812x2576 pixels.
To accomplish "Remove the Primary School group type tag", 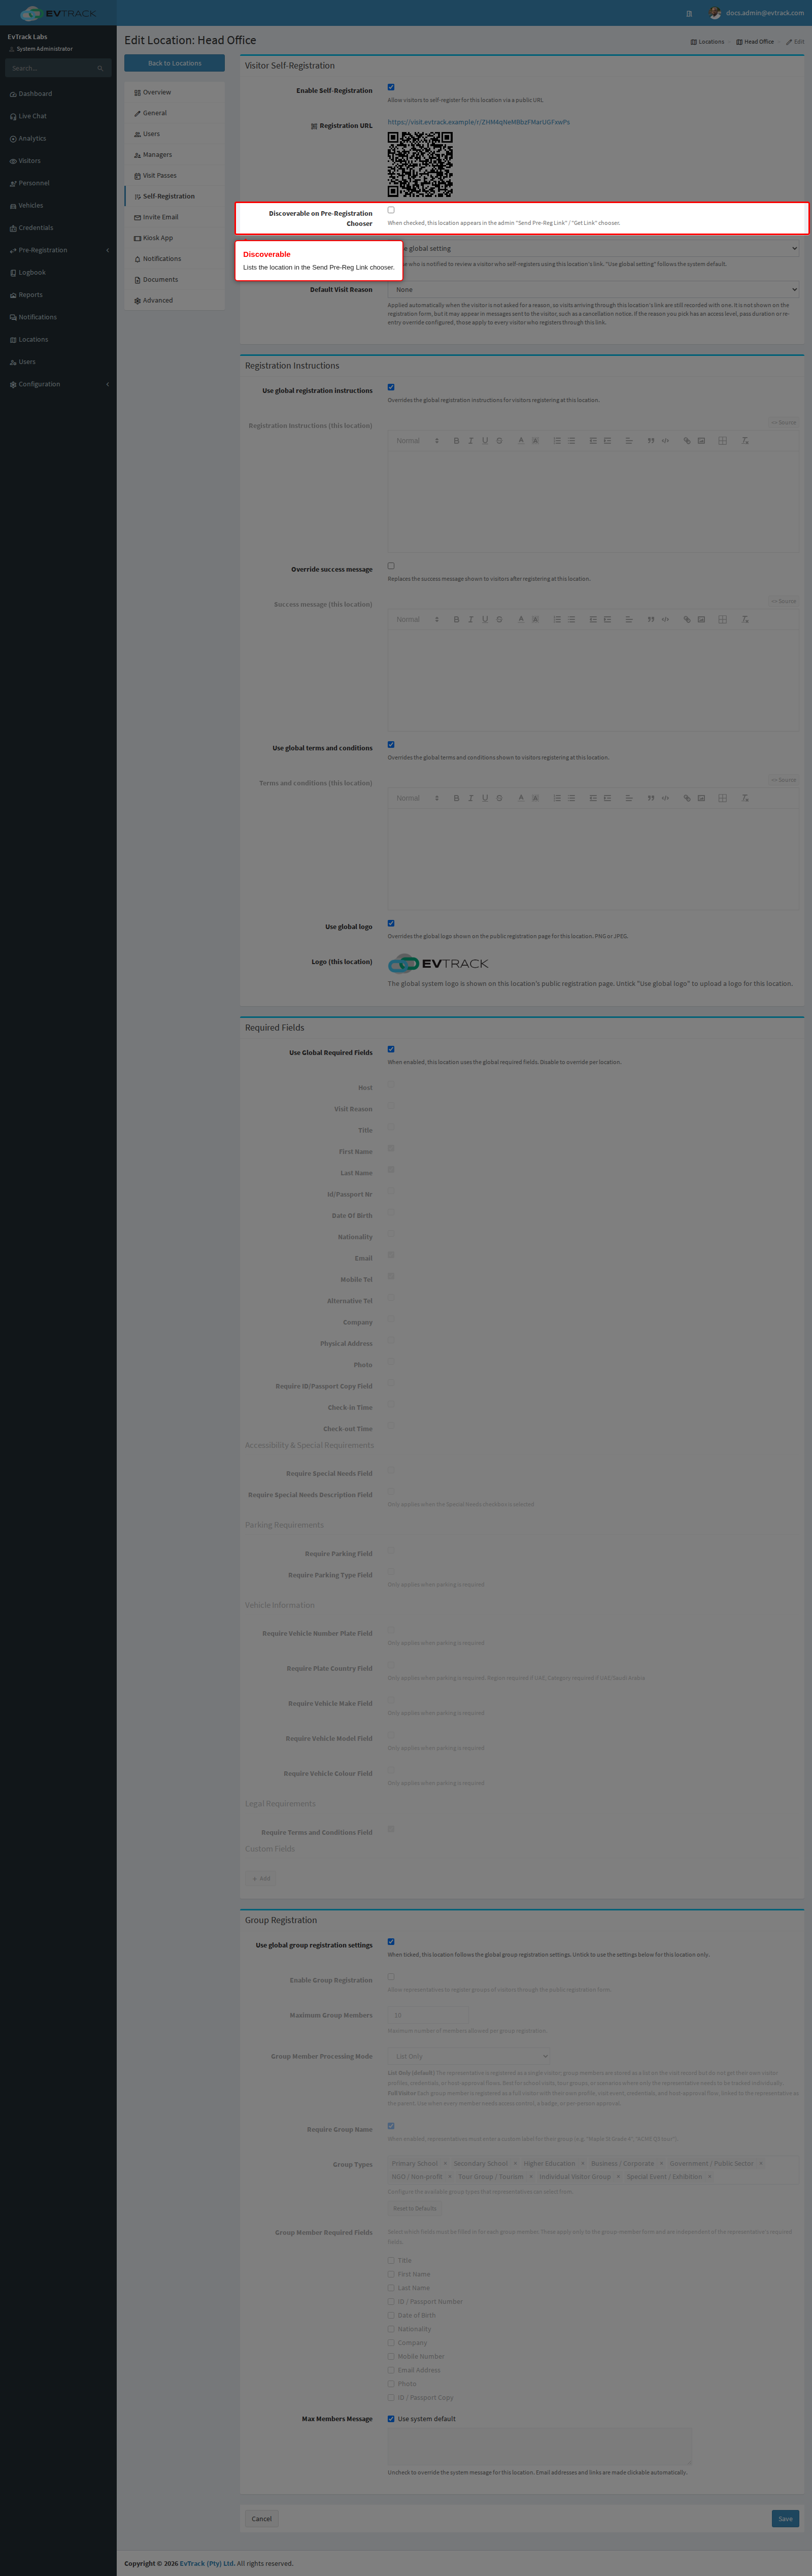I will tap(444, 2163).
